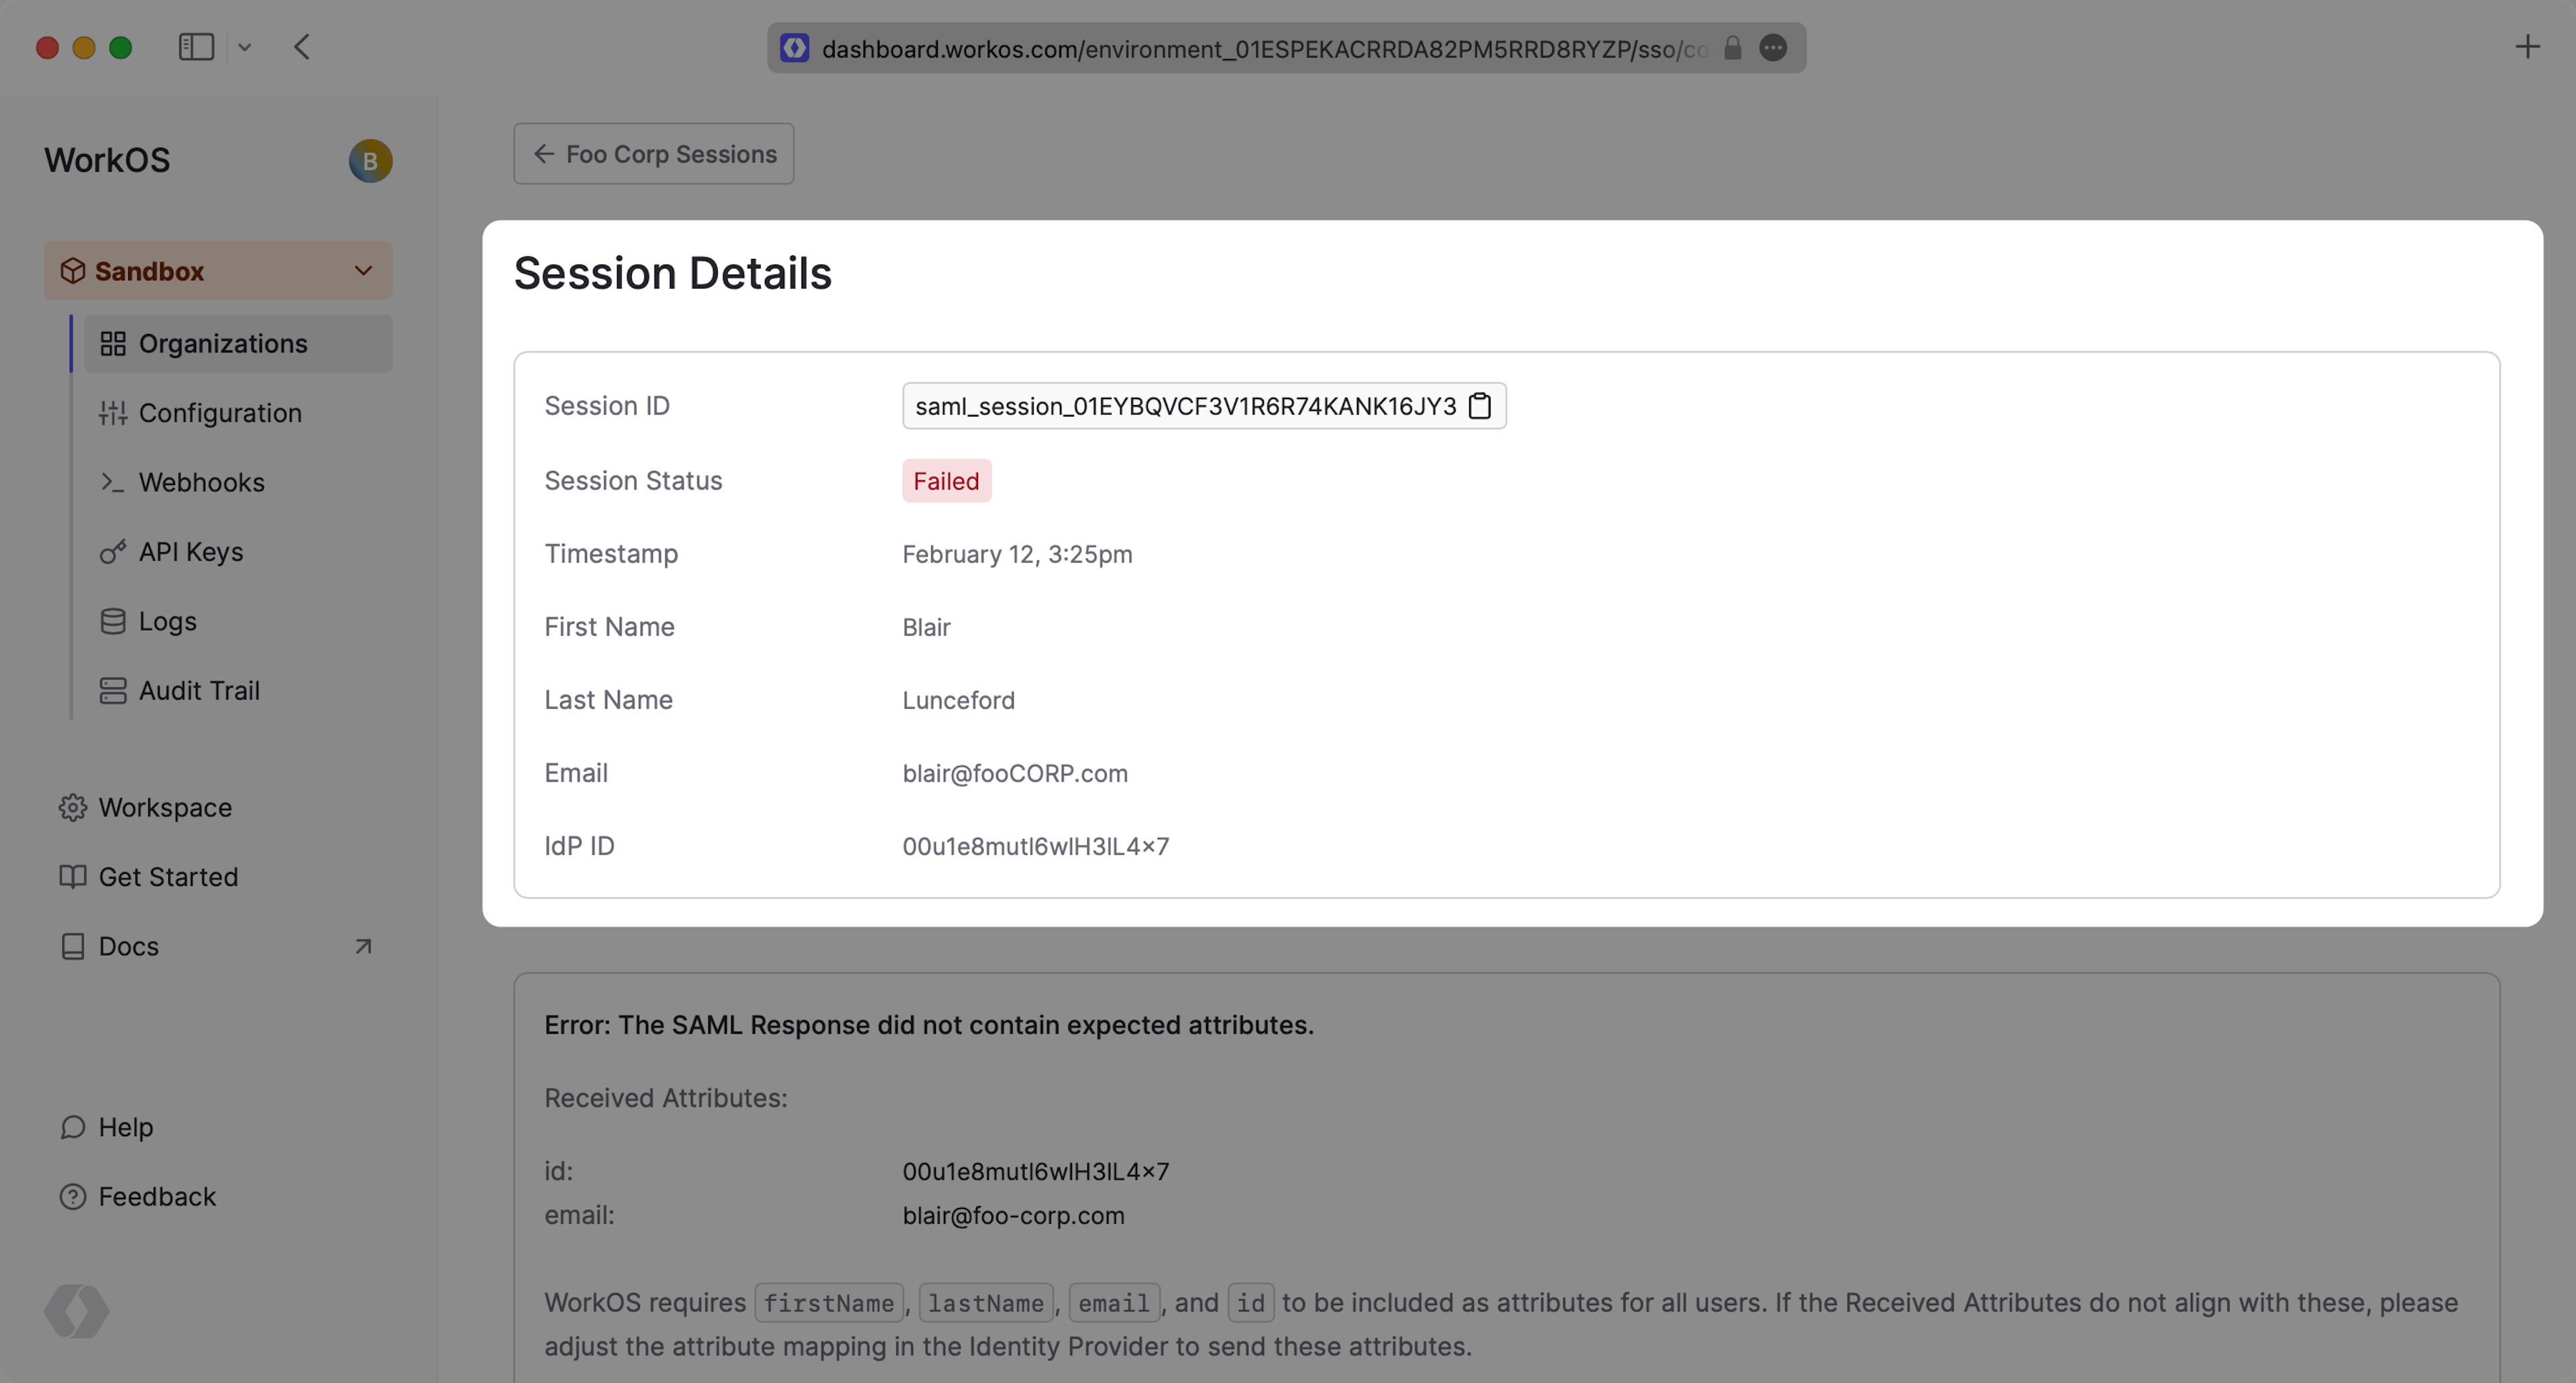Screen dimensions: 2576x1383
Task: Click the site lock icon in address bar
Action: click(x=1733, y=48)
